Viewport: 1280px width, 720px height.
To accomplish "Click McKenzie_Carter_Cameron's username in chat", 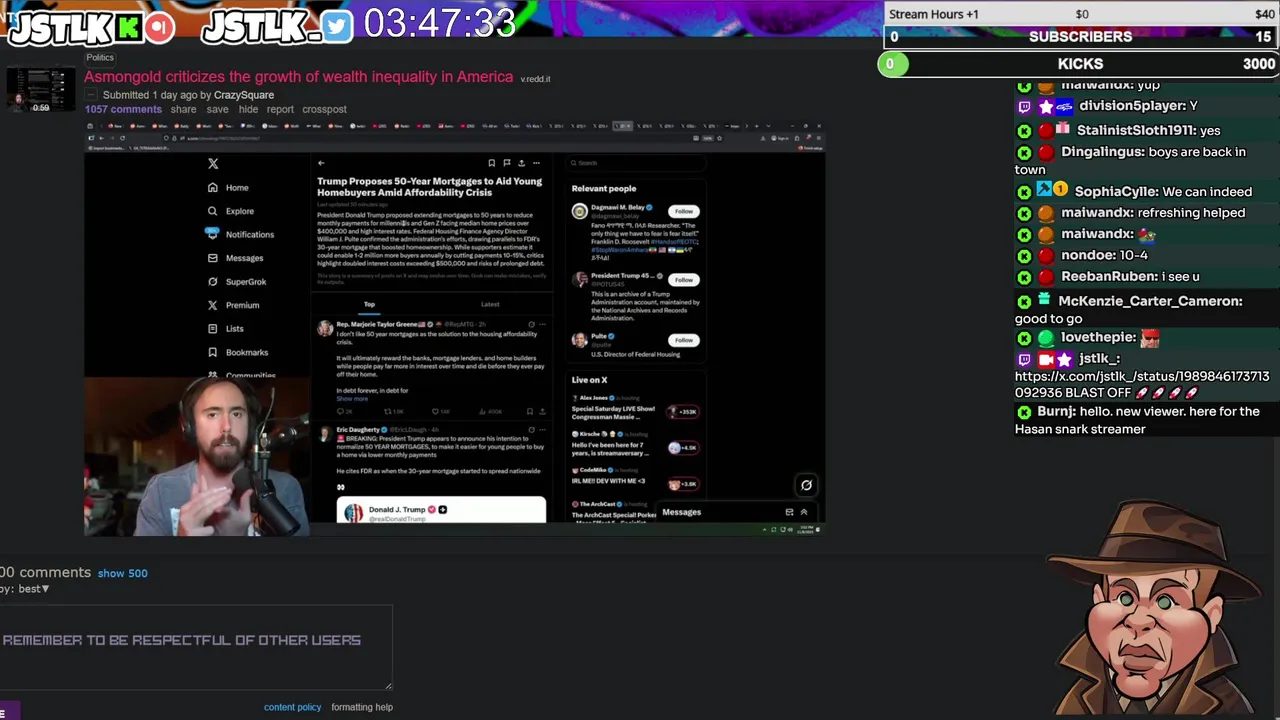I will (1149, 301).
